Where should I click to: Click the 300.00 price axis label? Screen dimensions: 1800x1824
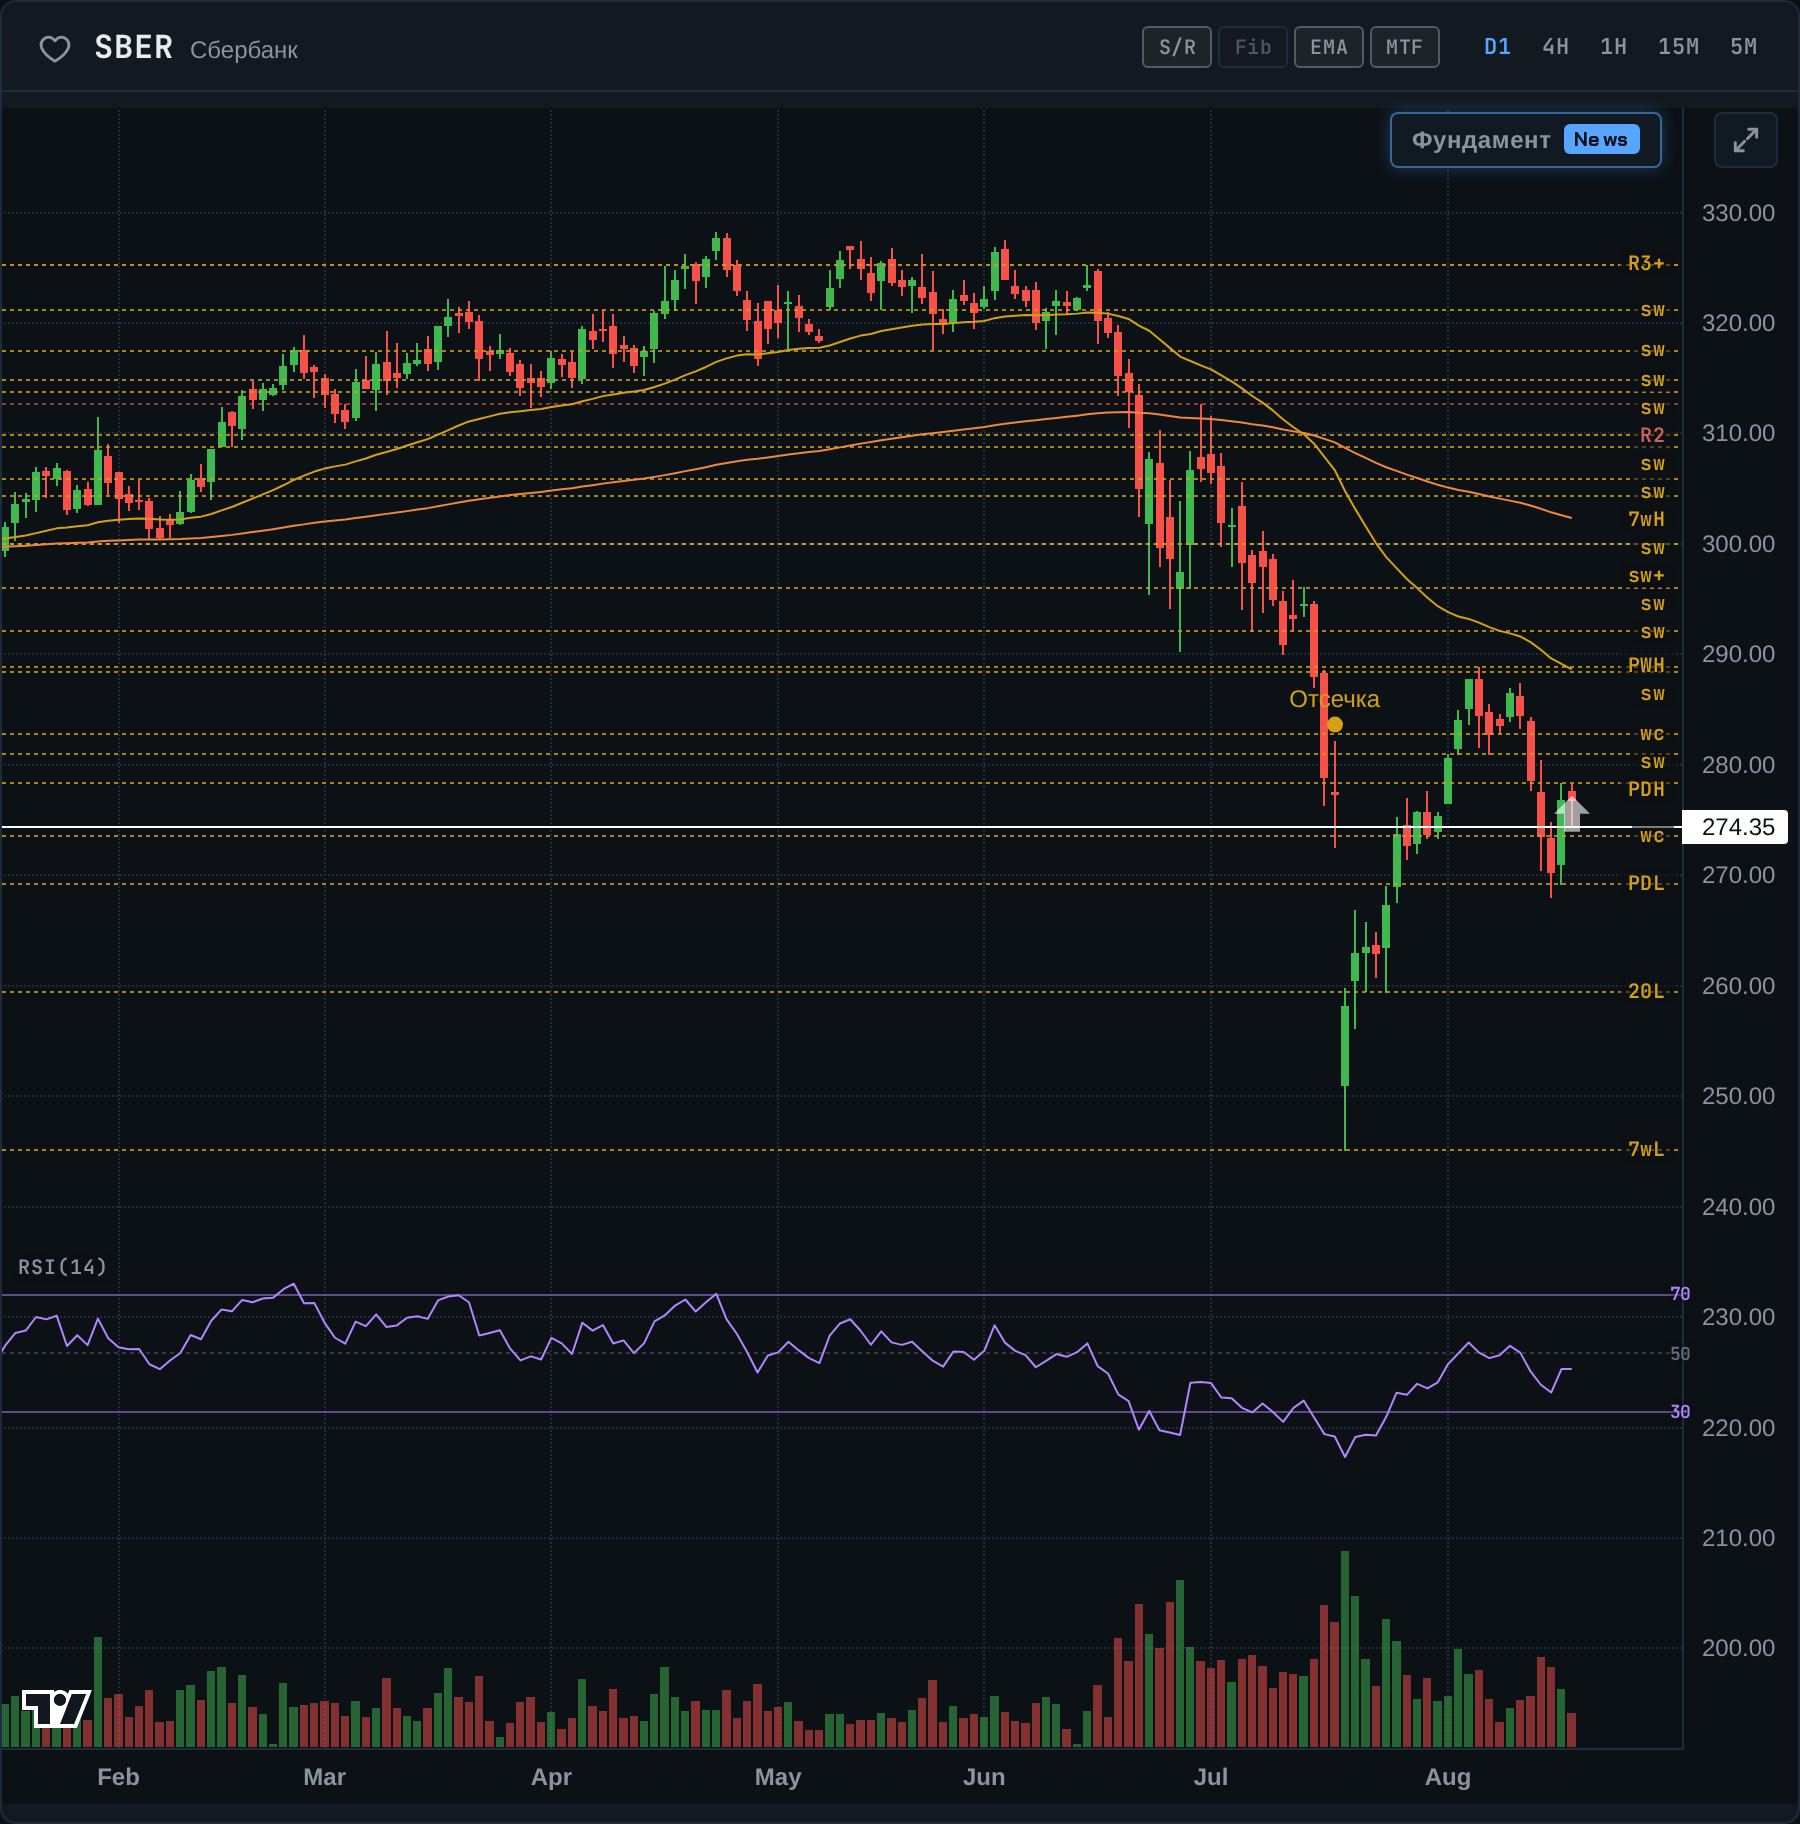pyautogui.click(x=1738, y=544)
